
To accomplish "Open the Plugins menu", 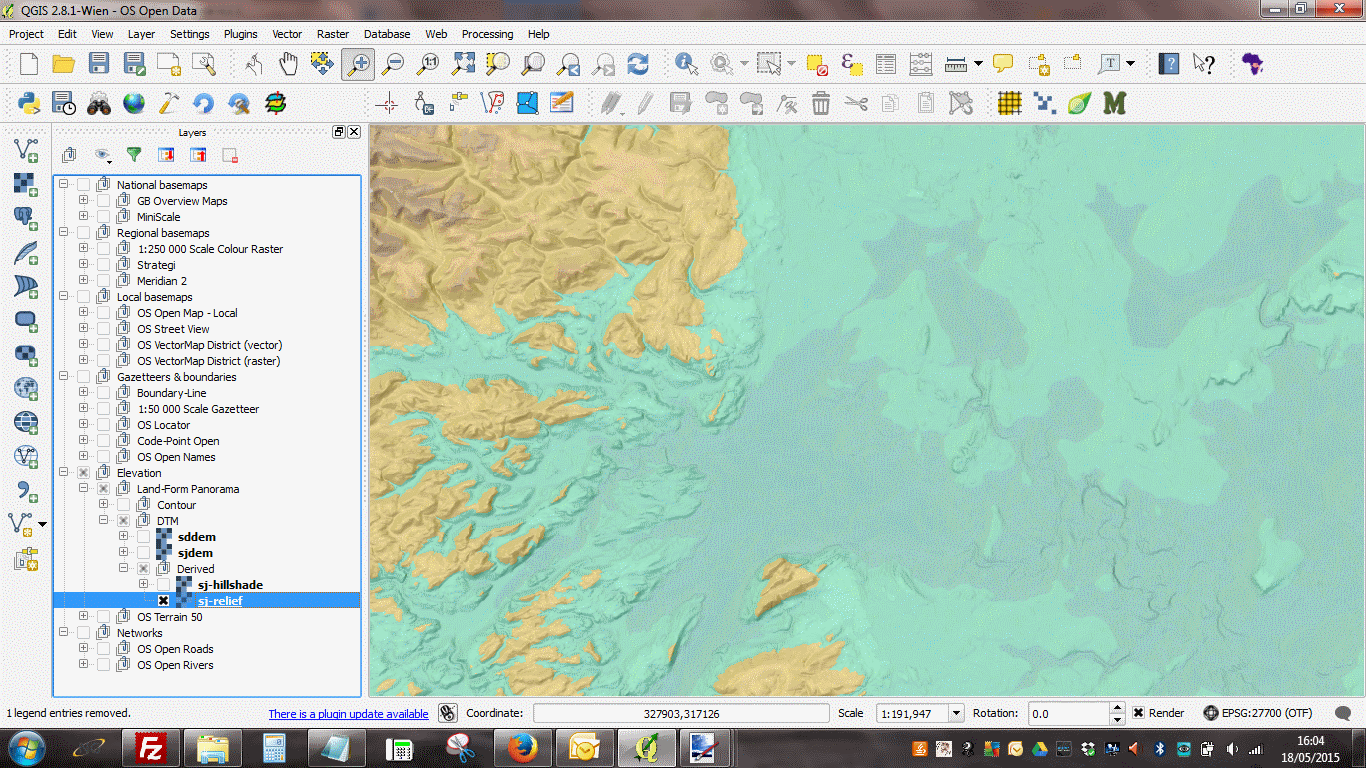I will 240,34.
